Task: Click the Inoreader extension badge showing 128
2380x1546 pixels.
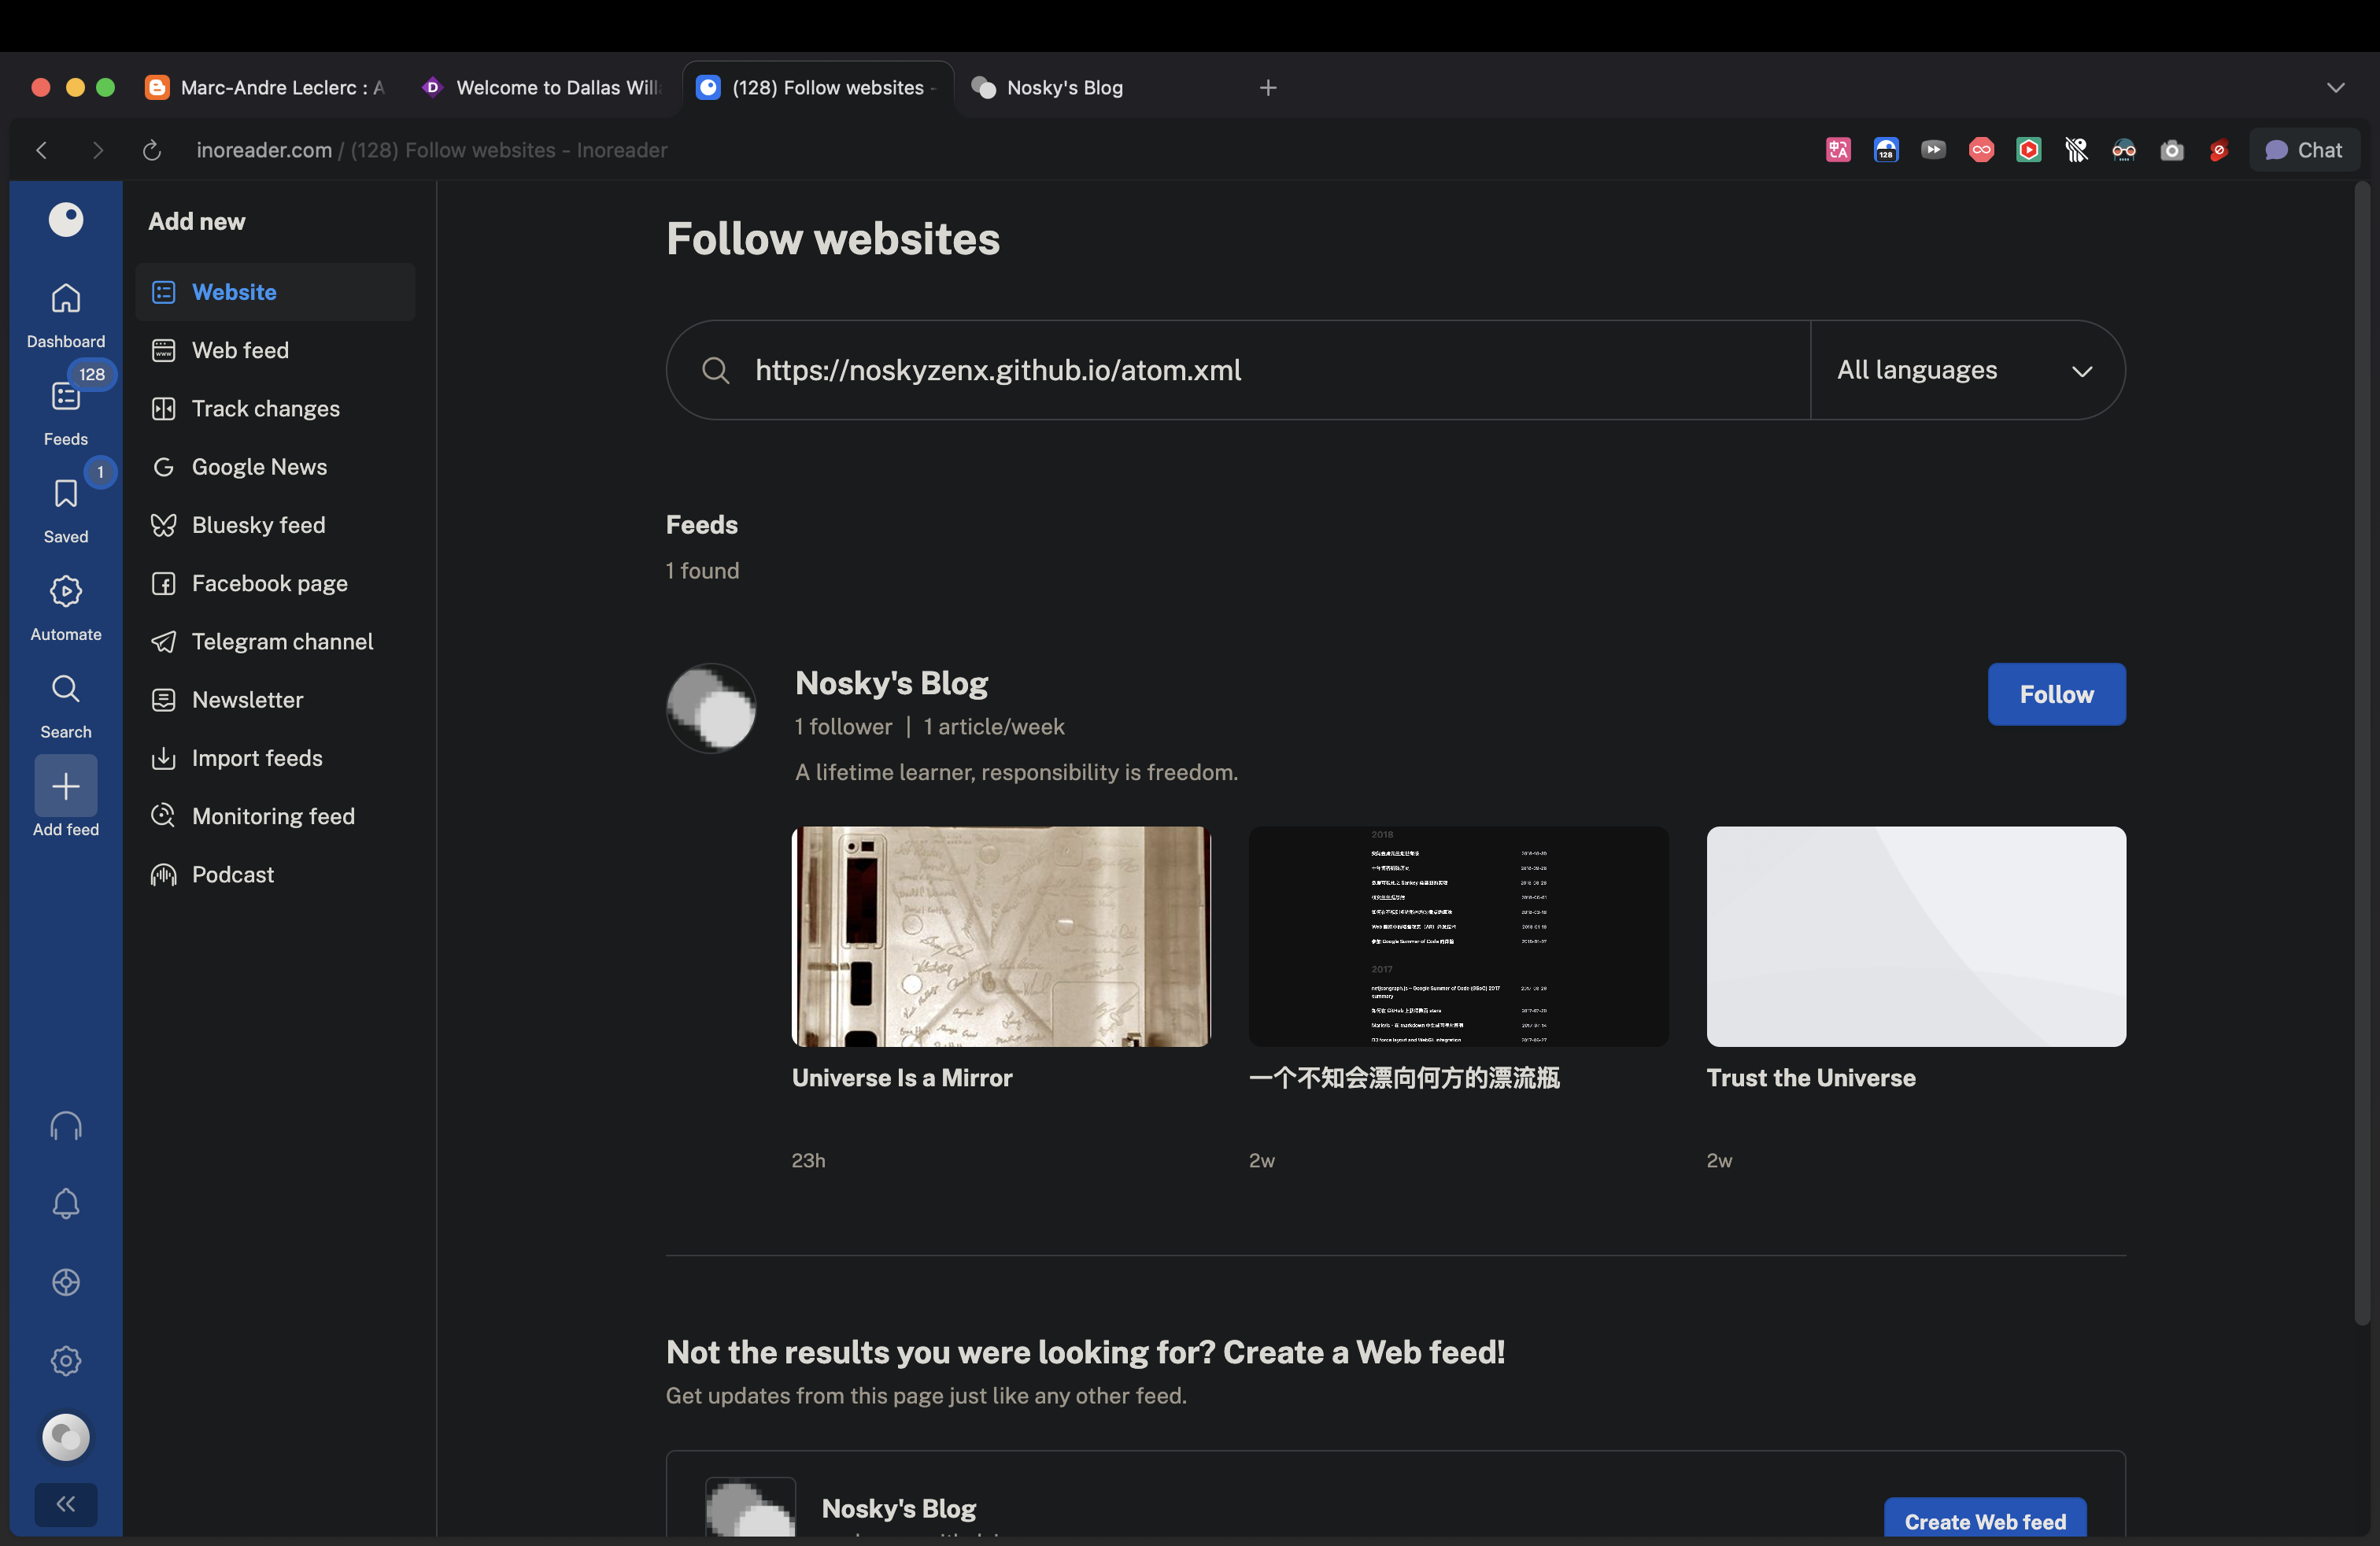Action: pyautogui.click(x=1886, y=150)
